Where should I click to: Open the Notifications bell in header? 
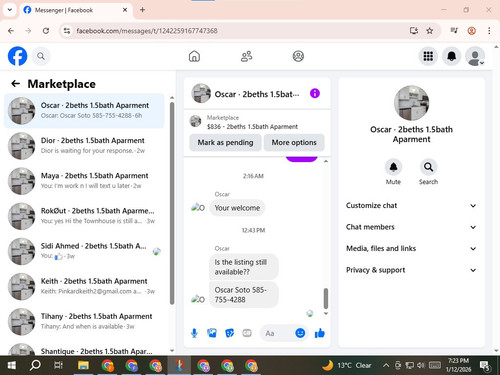(451, 56)
